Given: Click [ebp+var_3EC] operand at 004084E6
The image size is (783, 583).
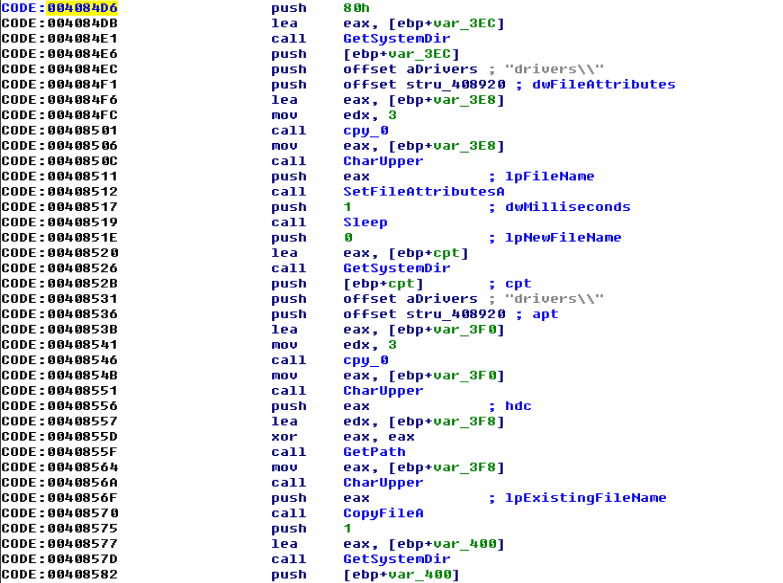Looking at the screenshot, I should click(401, 54).
